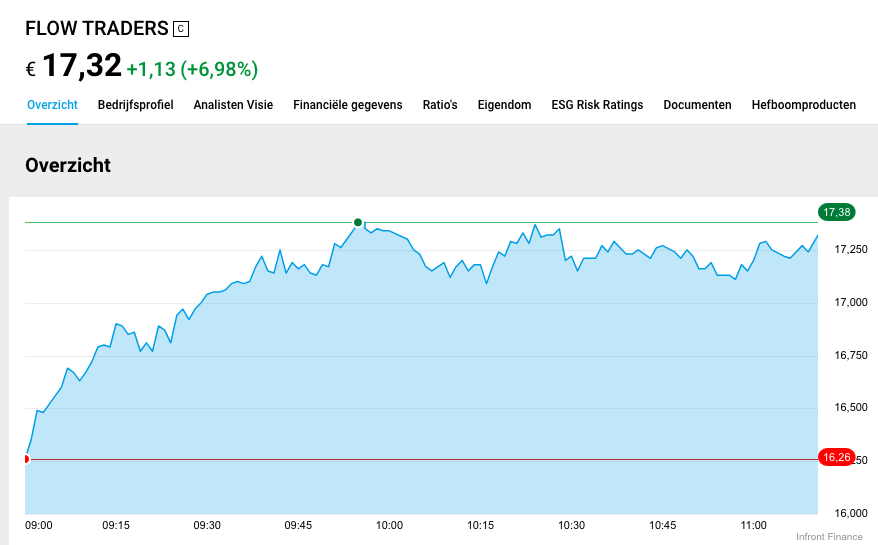Screen dimensions: 878x545
Task: Click the Infront Finance credit text
Action: 829,537
